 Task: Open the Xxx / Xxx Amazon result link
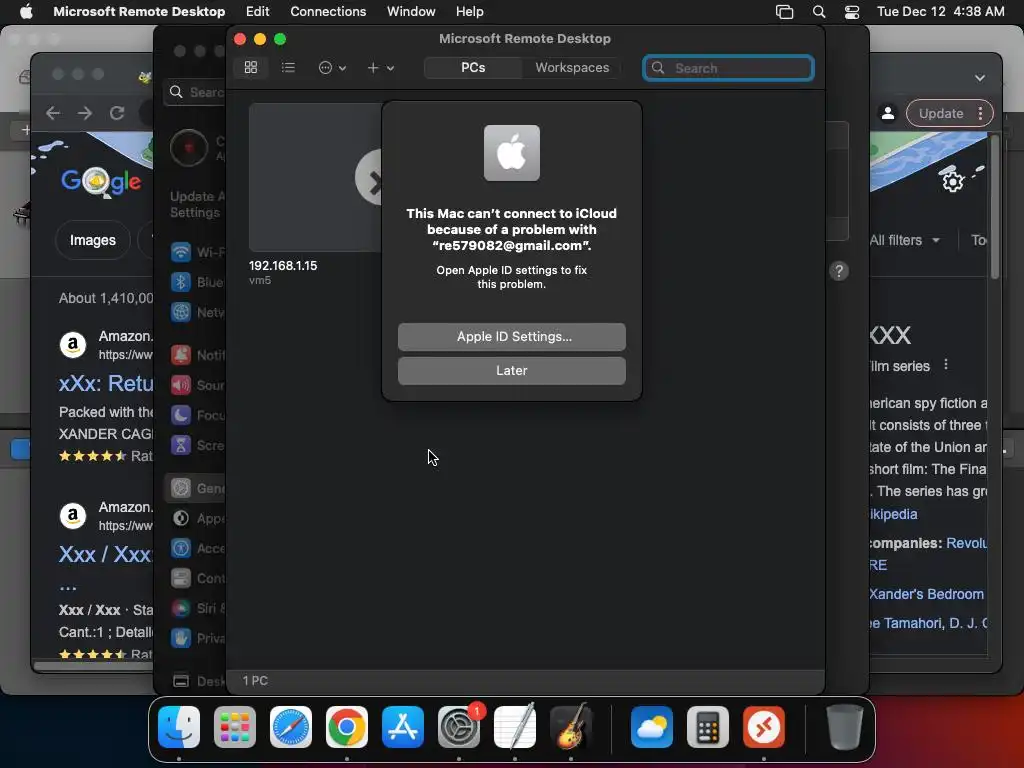[106, 554]
